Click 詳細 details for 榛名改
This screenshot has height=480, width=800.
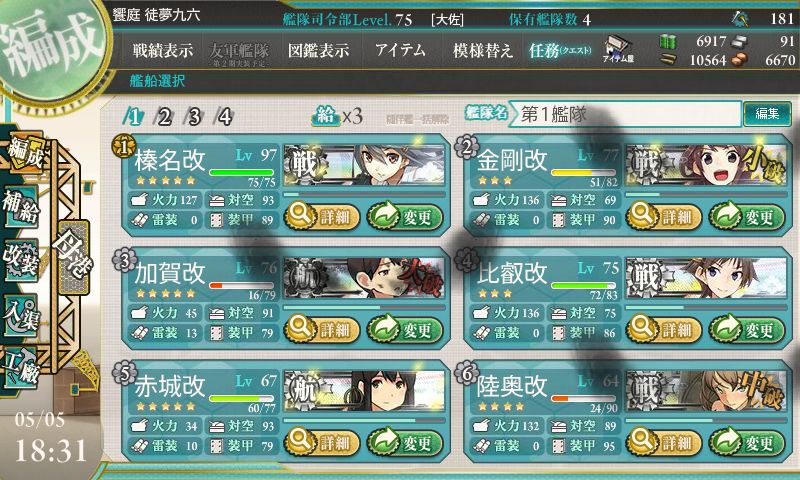point(322,217)
